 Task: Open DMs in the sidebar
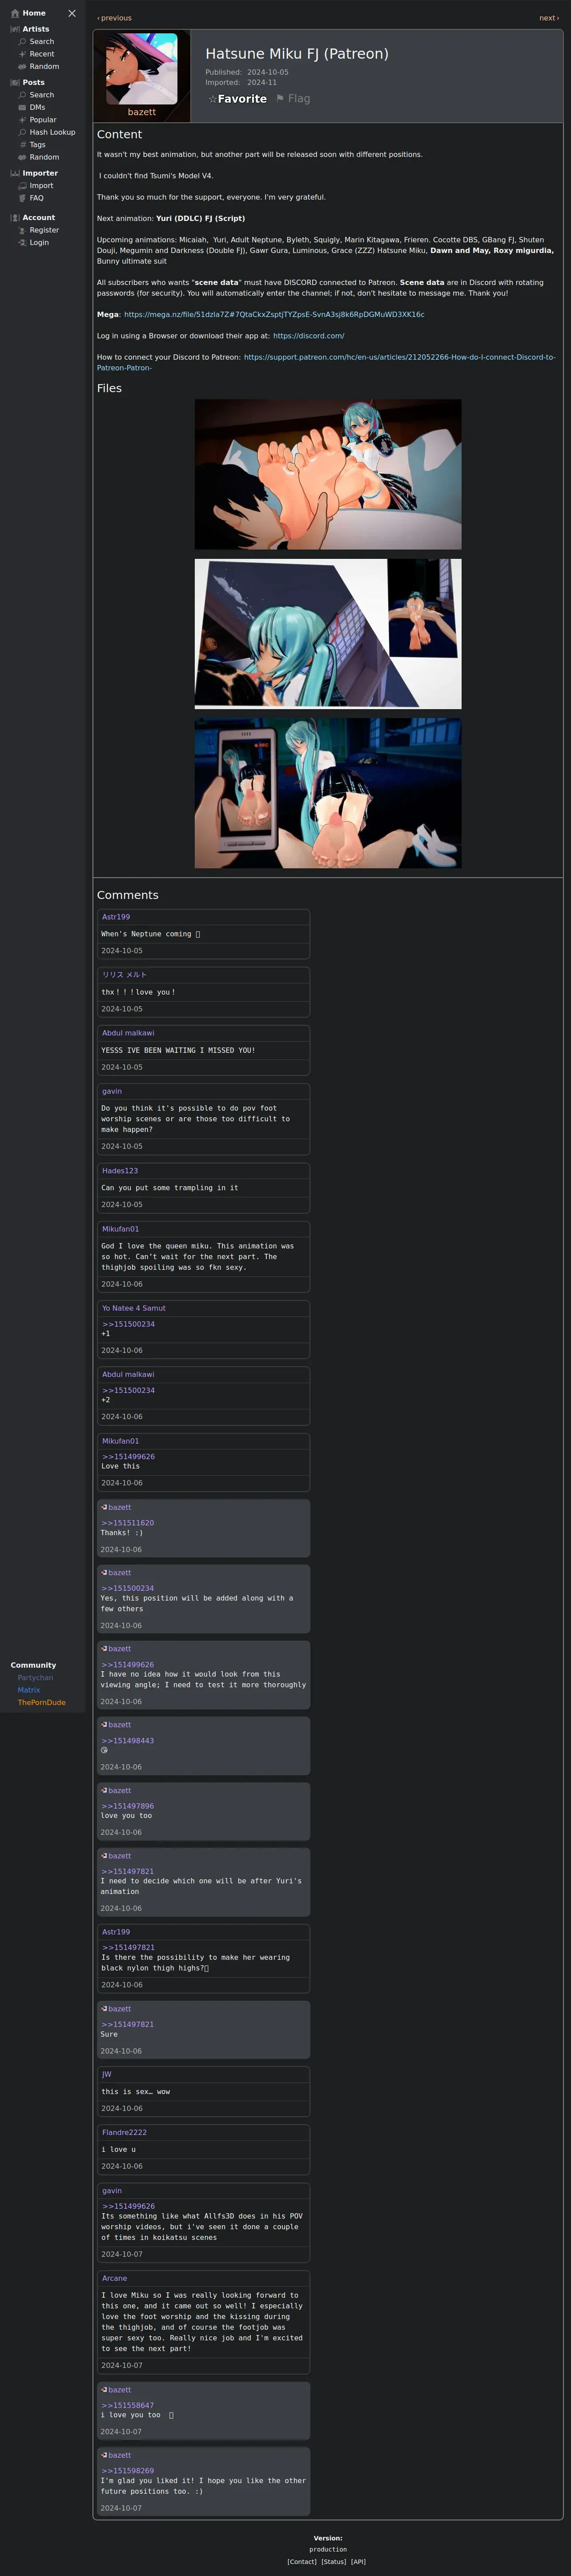(37, 107)
